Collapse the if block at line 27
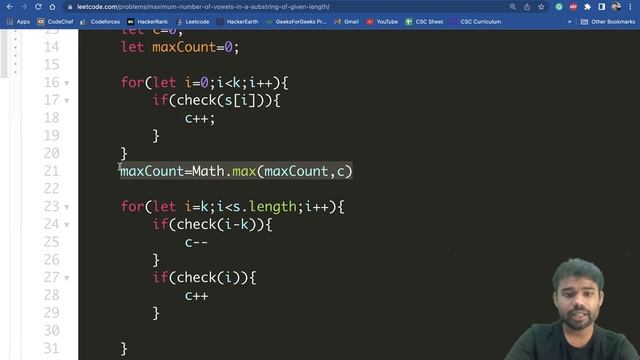Screen dimensions: 640x360 point(67,278)
